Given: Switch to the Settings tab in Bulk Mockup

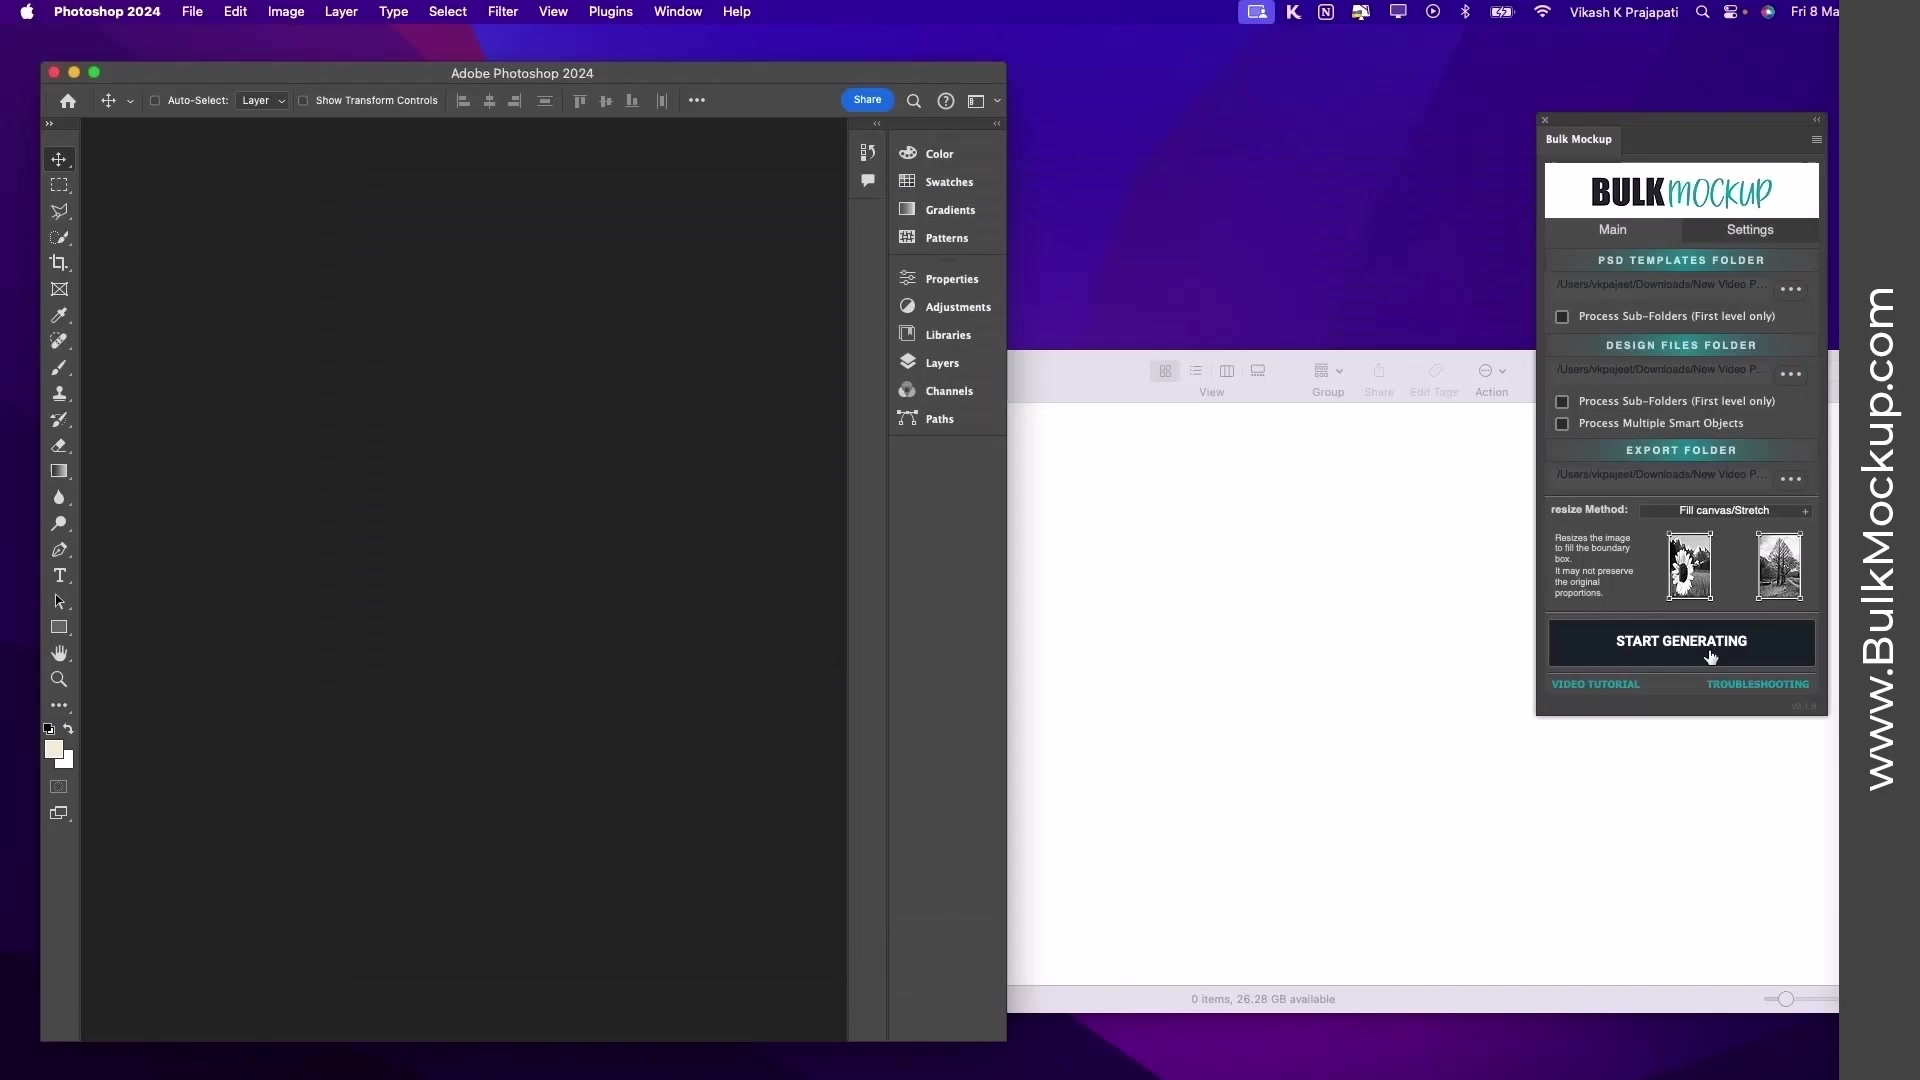Looking at the screenshot, I should coord(1750,230).
